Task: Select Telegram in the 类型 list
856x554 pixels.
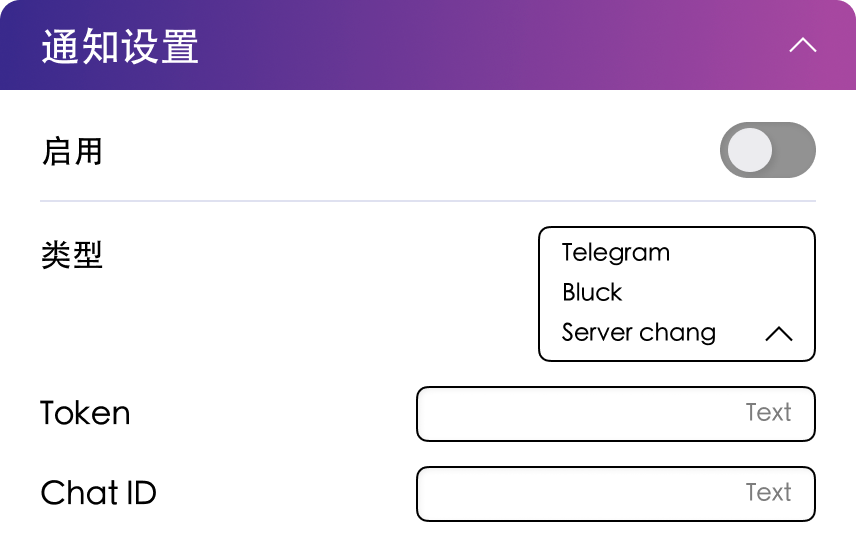Action: pyautogui.click(x=616, y=252)
